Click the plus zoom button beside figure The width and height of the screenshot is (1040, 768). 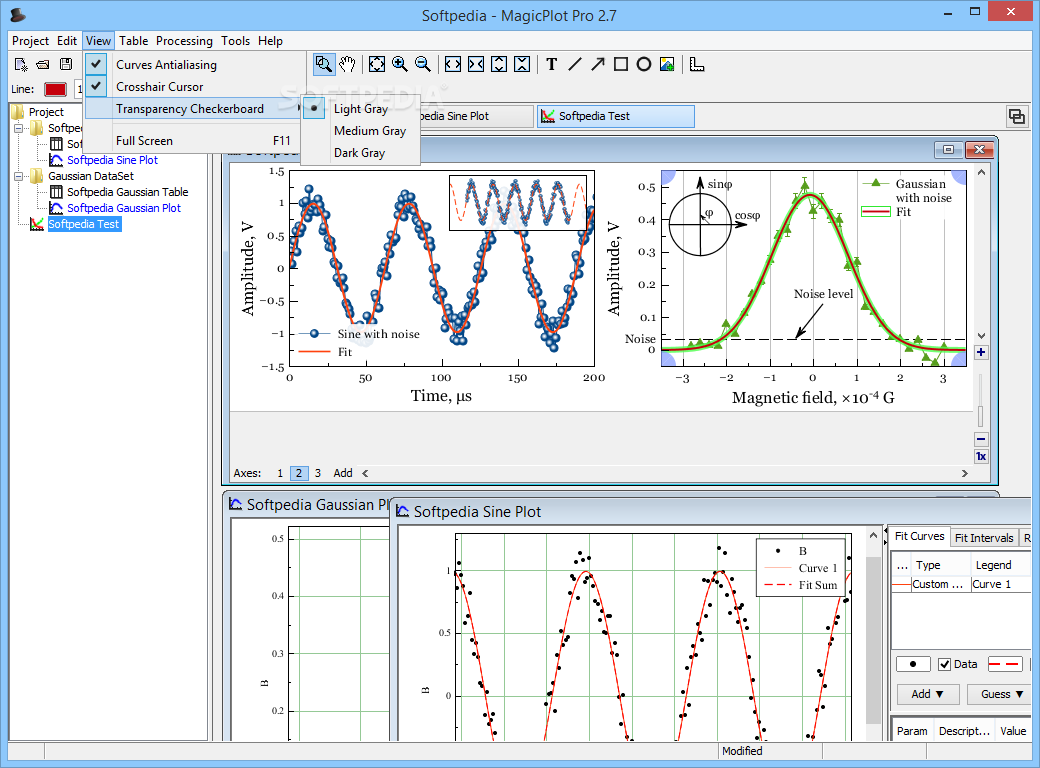pos(981,352)
